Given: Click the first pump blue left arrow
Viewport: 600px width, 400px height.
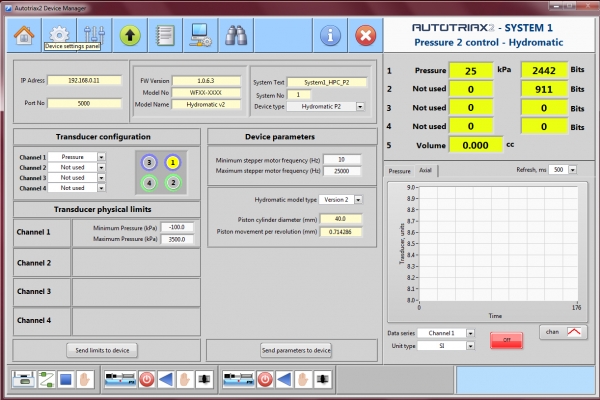Looking at the screenshot, I should click(x=166, y=379).
